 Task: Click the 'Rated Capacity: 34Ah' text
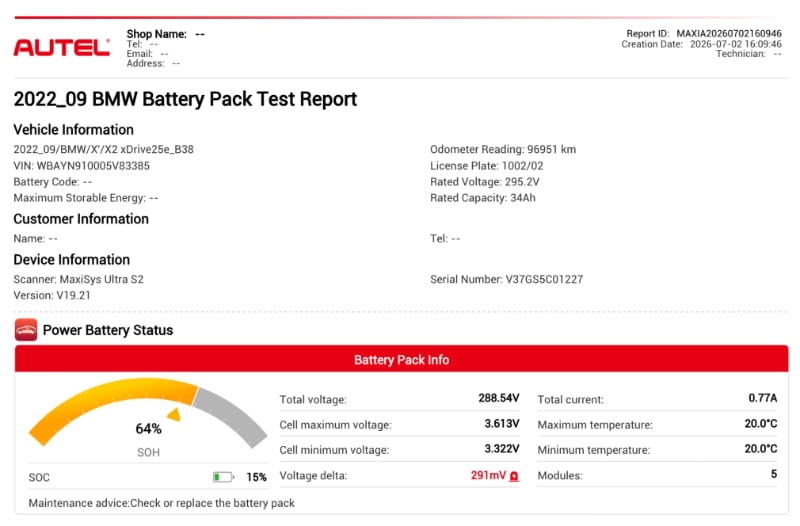483,198
